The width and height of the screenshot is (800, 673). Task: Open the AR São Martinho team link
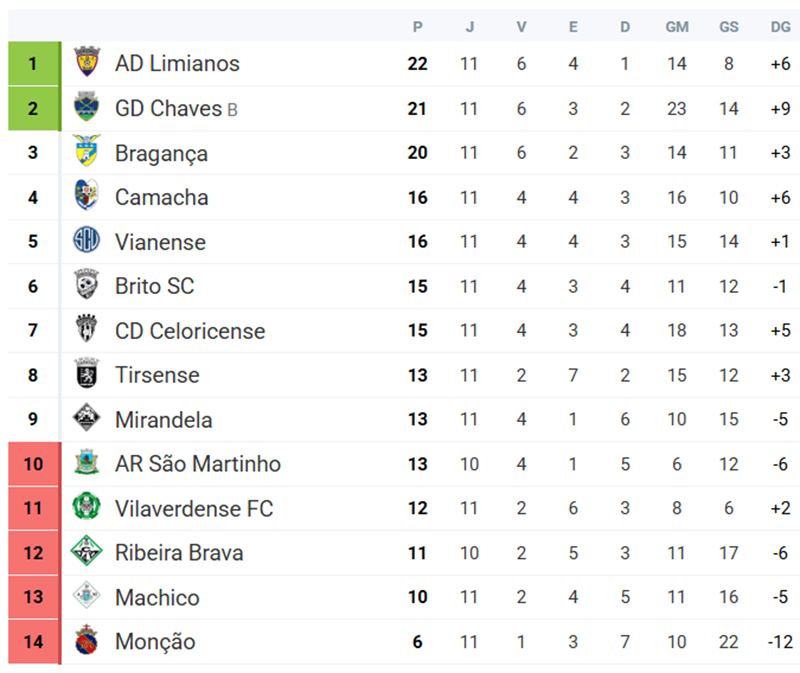click(x=198, y=464)
